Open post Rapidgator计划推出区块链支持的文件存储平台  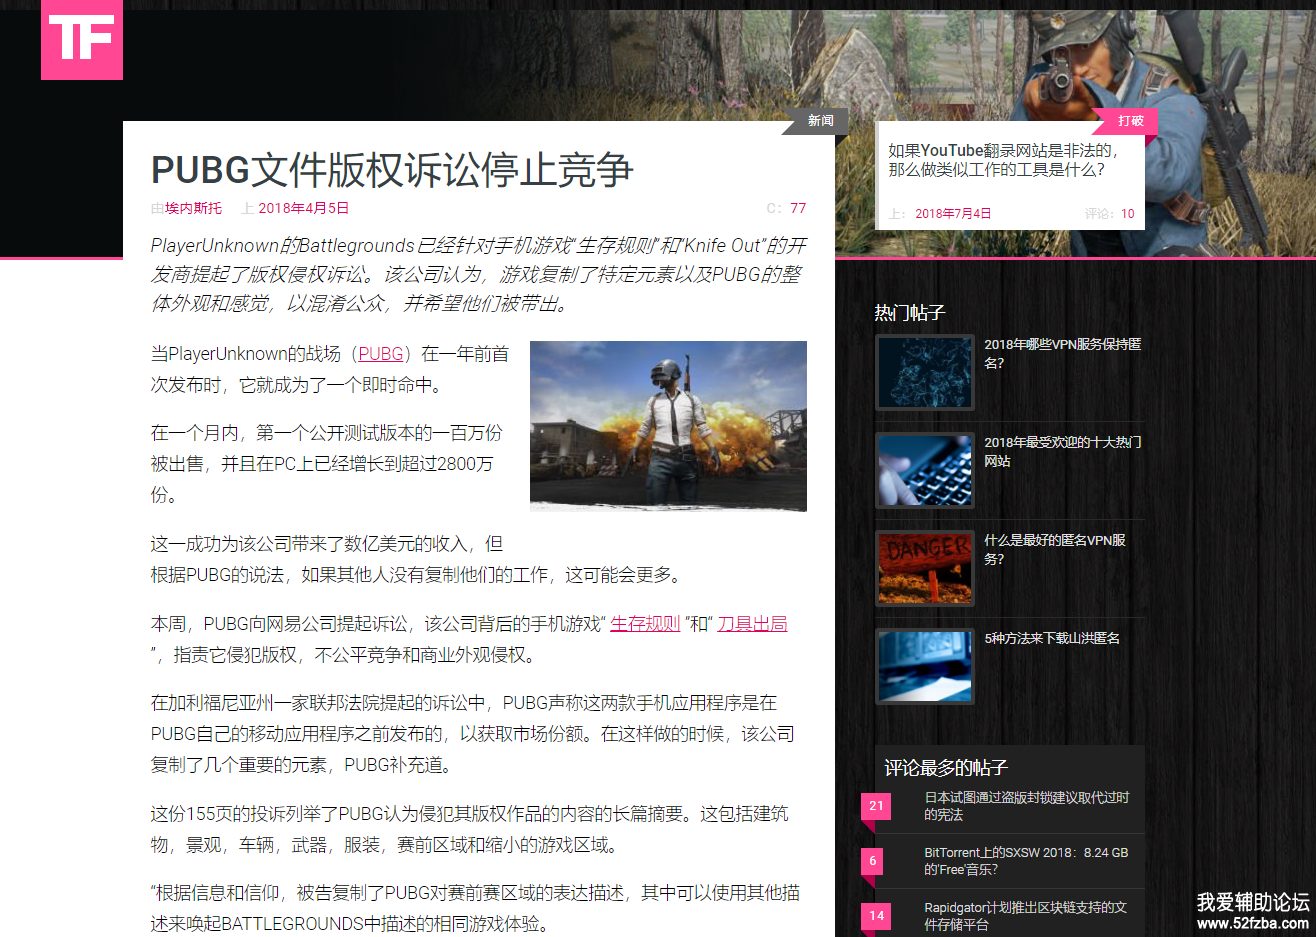click(1026, 916)
